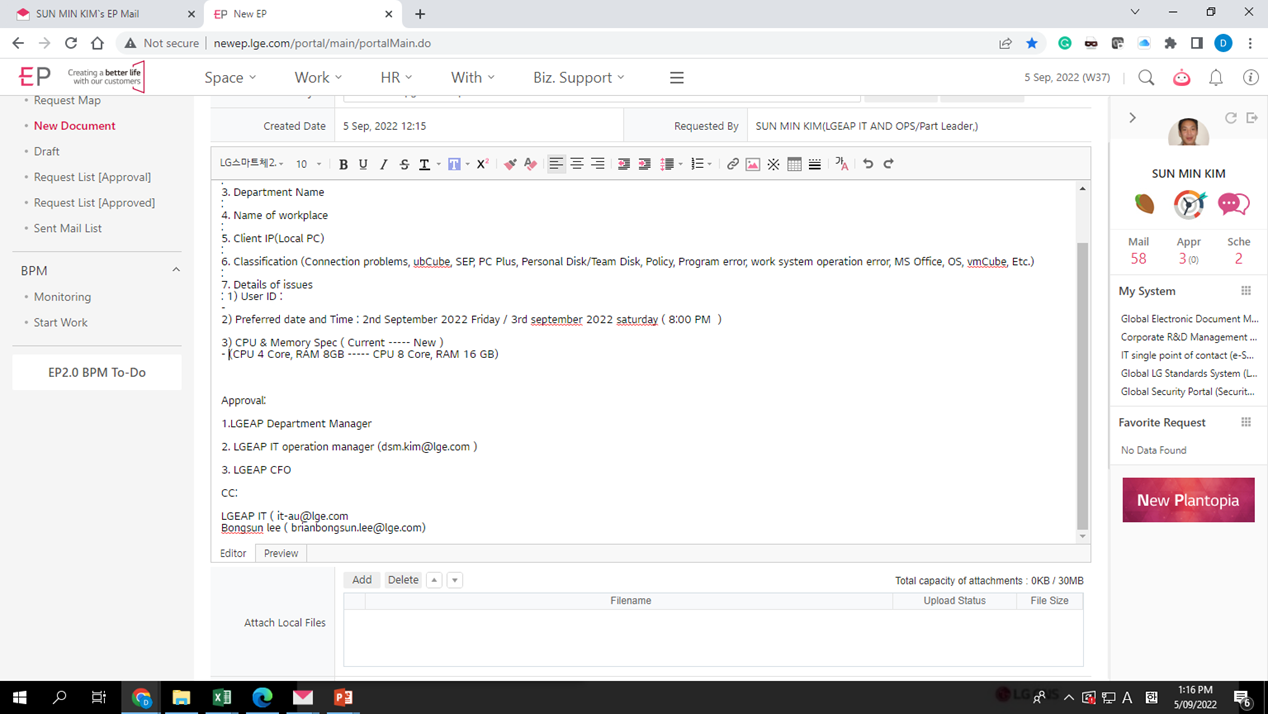Insert horizontal line in editor
Screen dimensions: 1268x714
(x=815, y=164)
